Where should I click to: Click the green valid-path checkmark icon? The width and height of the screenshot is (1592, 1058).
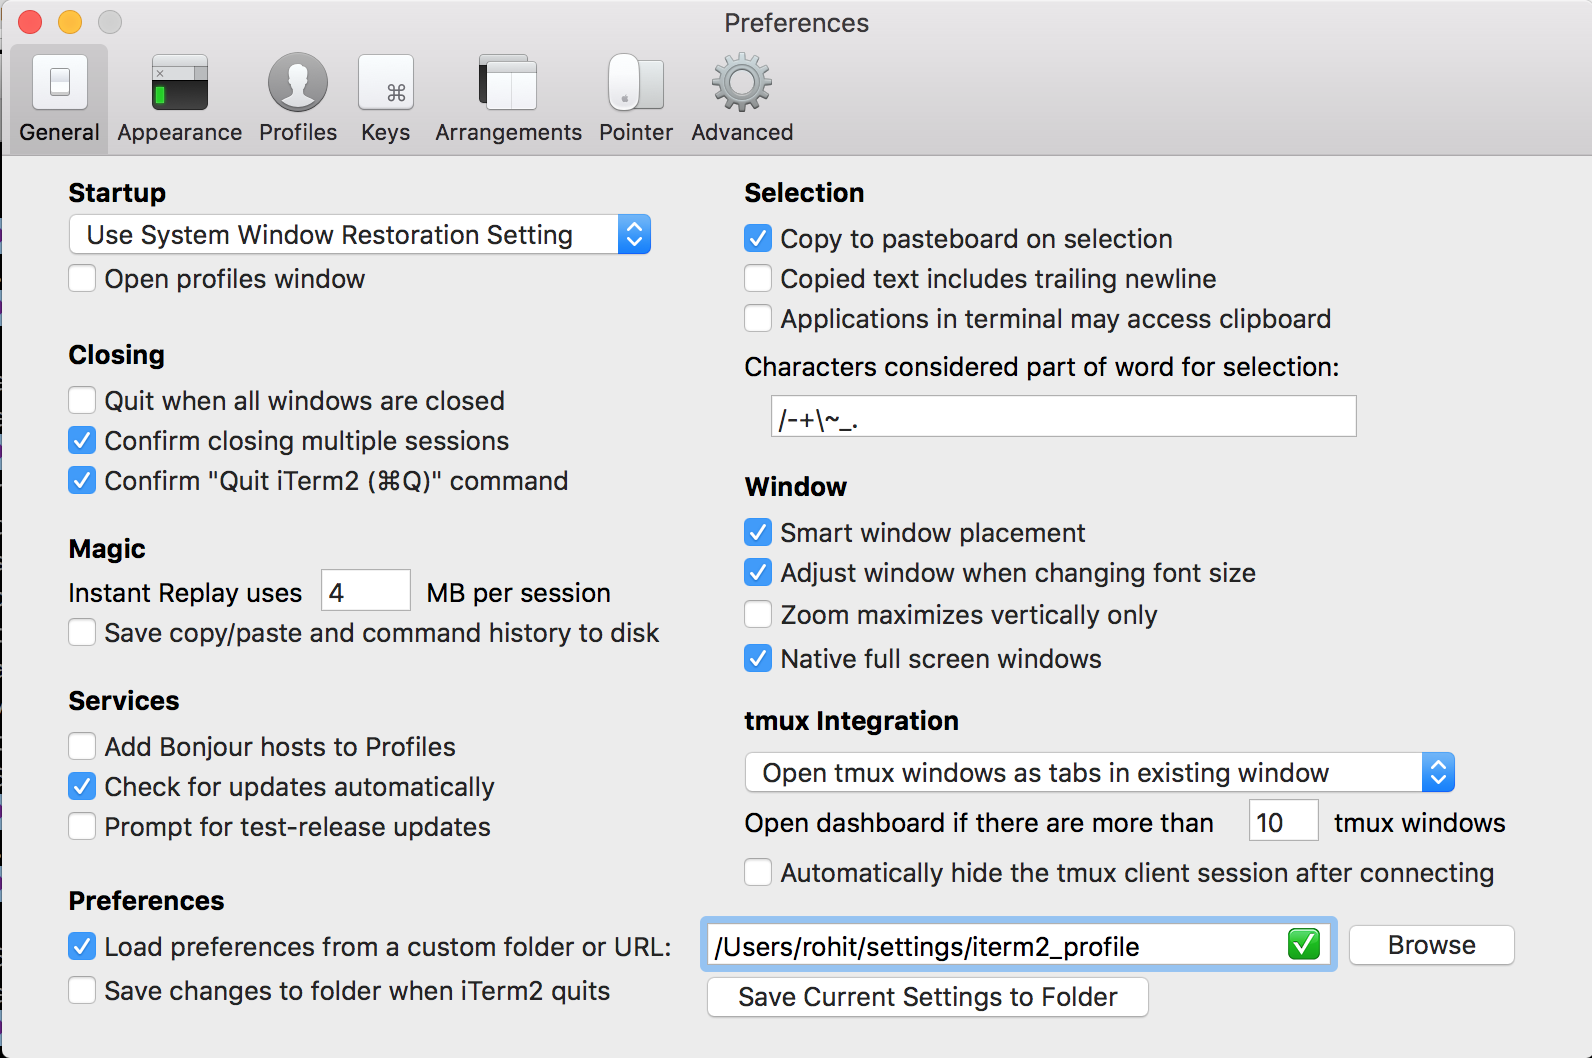(1304, 944)
